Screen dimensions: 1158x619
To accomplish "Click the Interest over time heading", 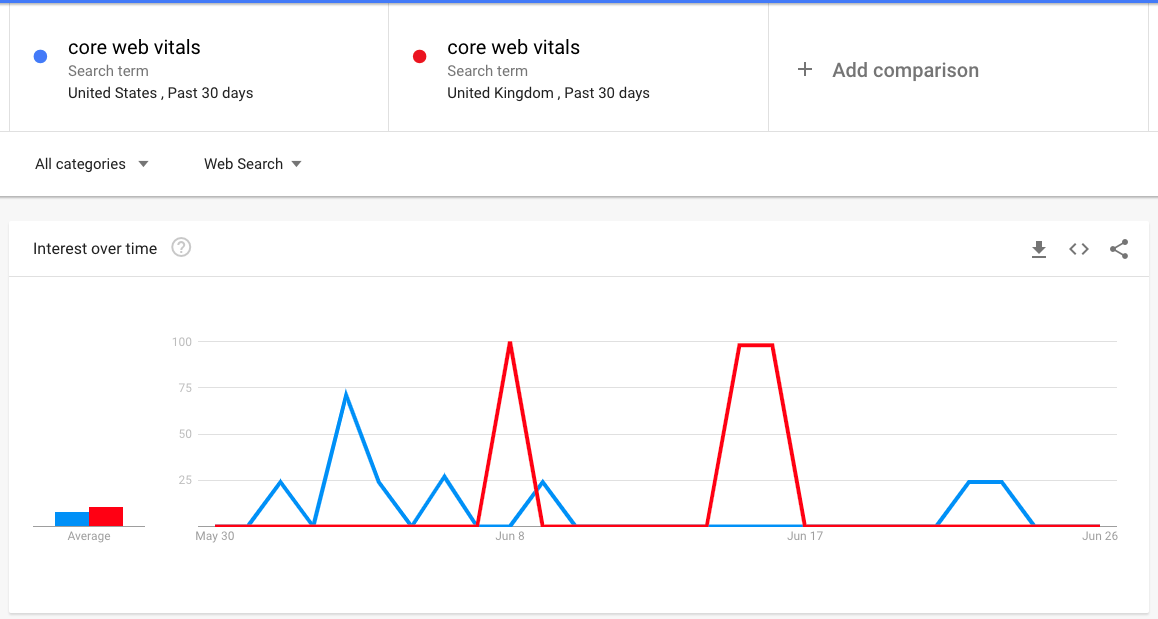I will click(94, 248).
